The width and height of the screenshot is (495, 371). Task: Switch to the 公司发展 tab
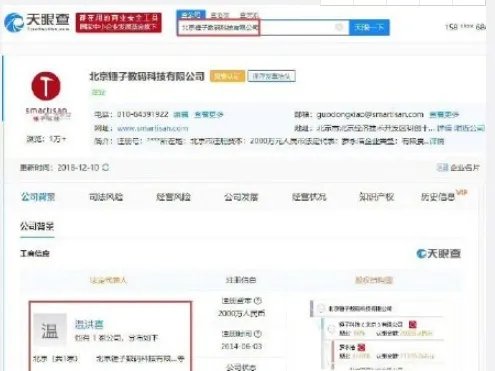point(241,197)
